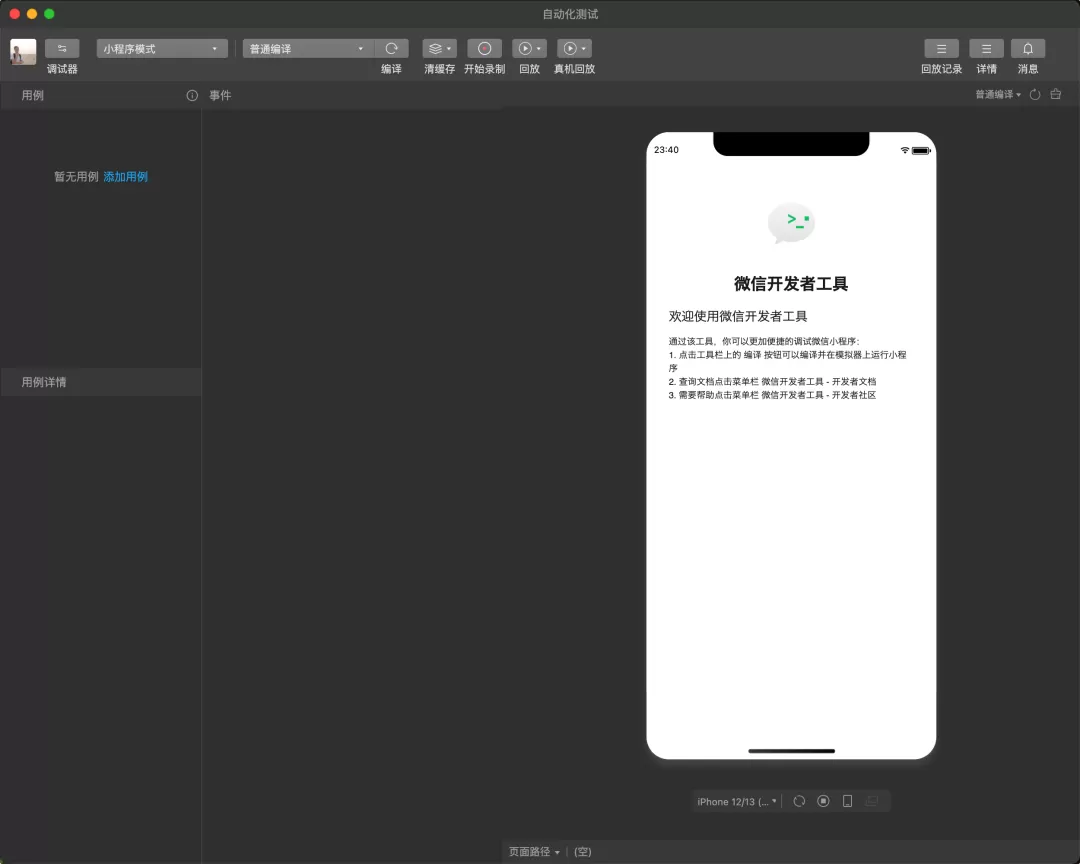Click the 微信开发者工具 heading in simulator

tap(791, 284)
